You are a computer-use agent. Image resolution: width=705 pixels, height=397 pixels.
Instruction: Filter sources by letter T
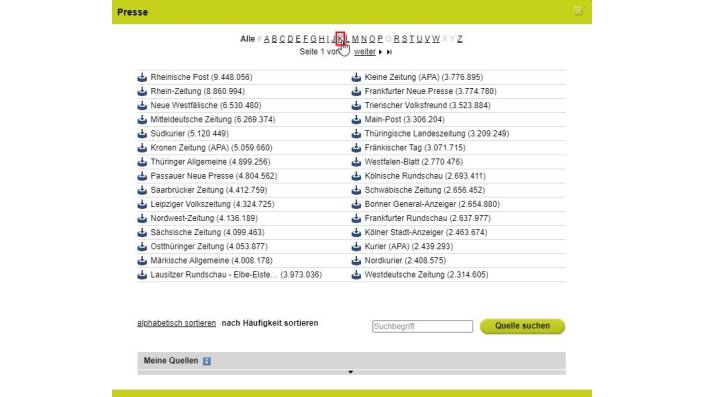coord(411,39)
